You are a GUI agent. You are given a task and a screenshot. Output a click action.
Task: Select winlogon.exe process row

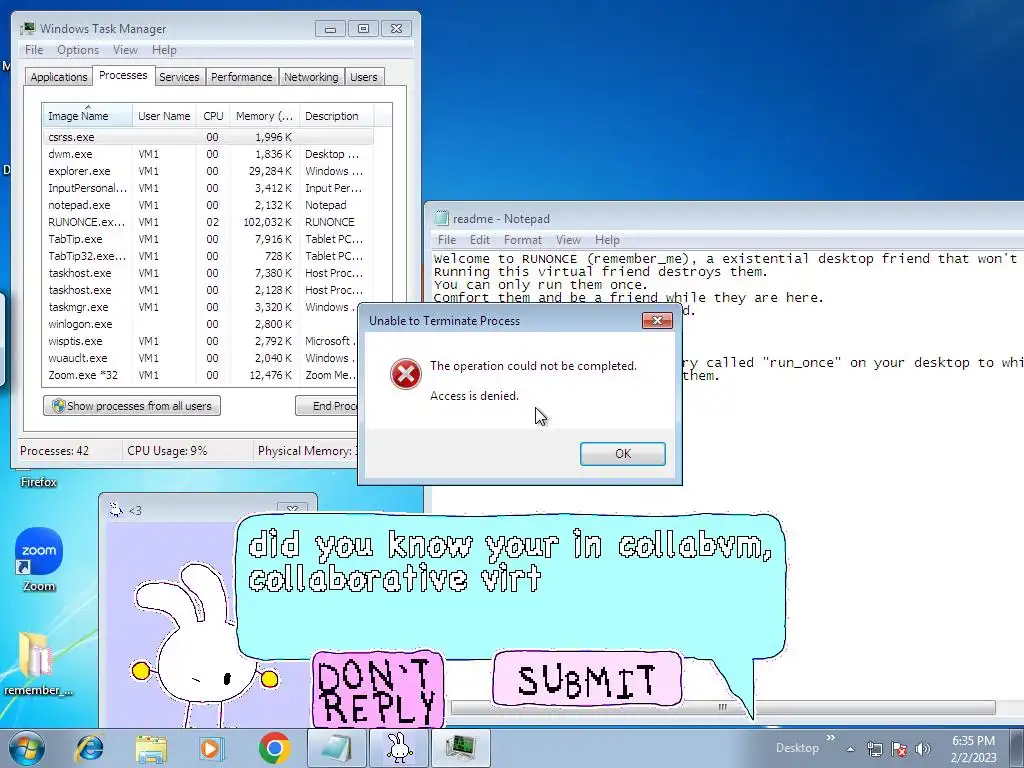coord(201,324)
